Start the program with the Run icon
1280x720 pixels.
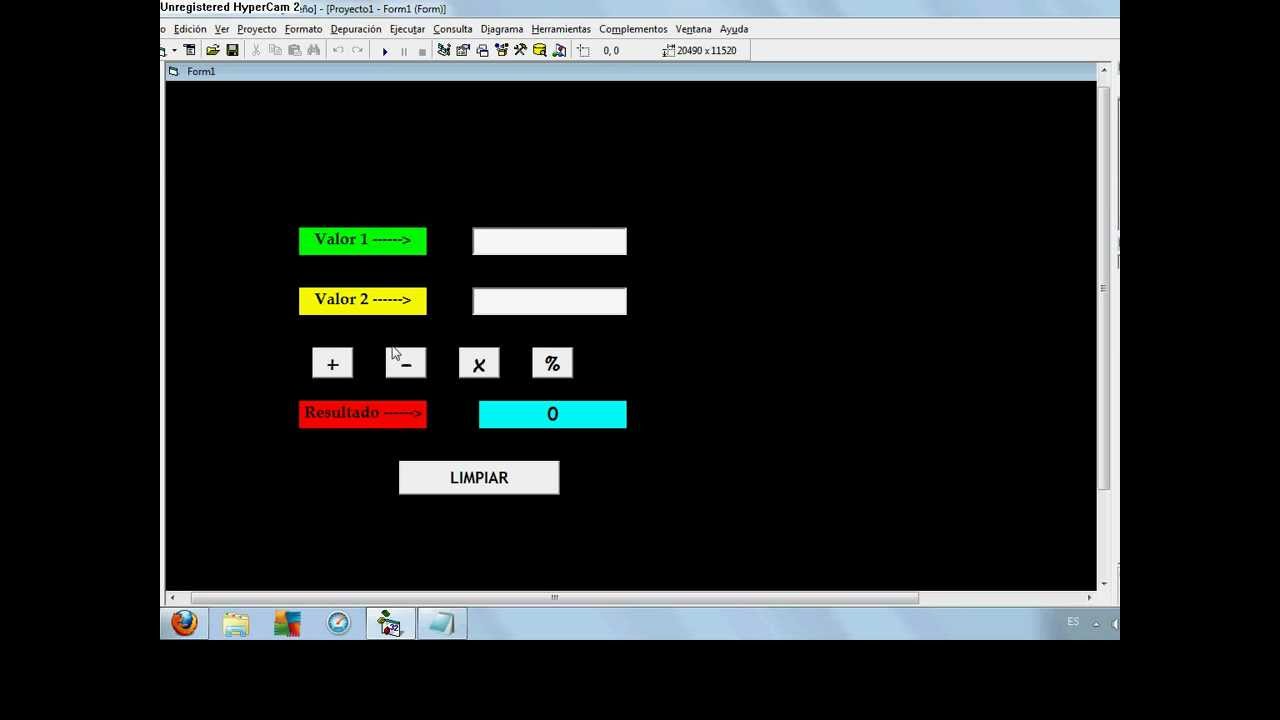385,51
